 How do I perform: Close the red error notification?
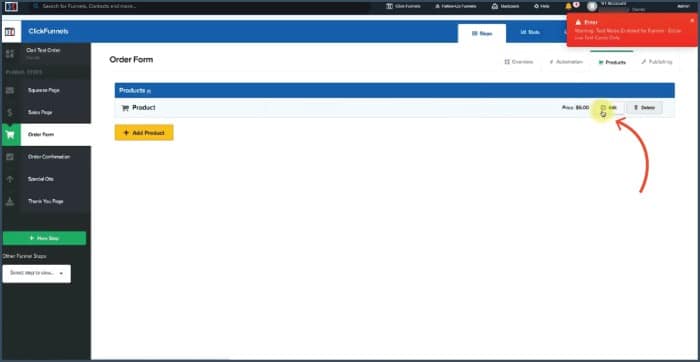click(692, 20)
